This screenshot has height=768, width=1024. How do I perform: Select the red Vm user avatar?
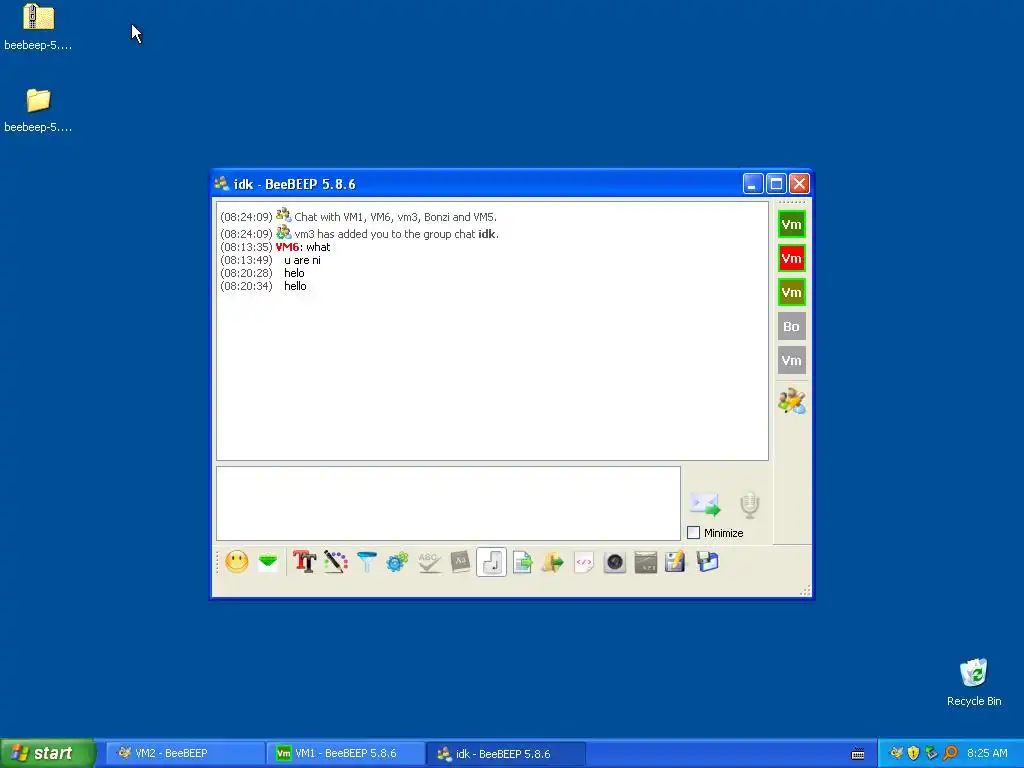pos(792,259)
